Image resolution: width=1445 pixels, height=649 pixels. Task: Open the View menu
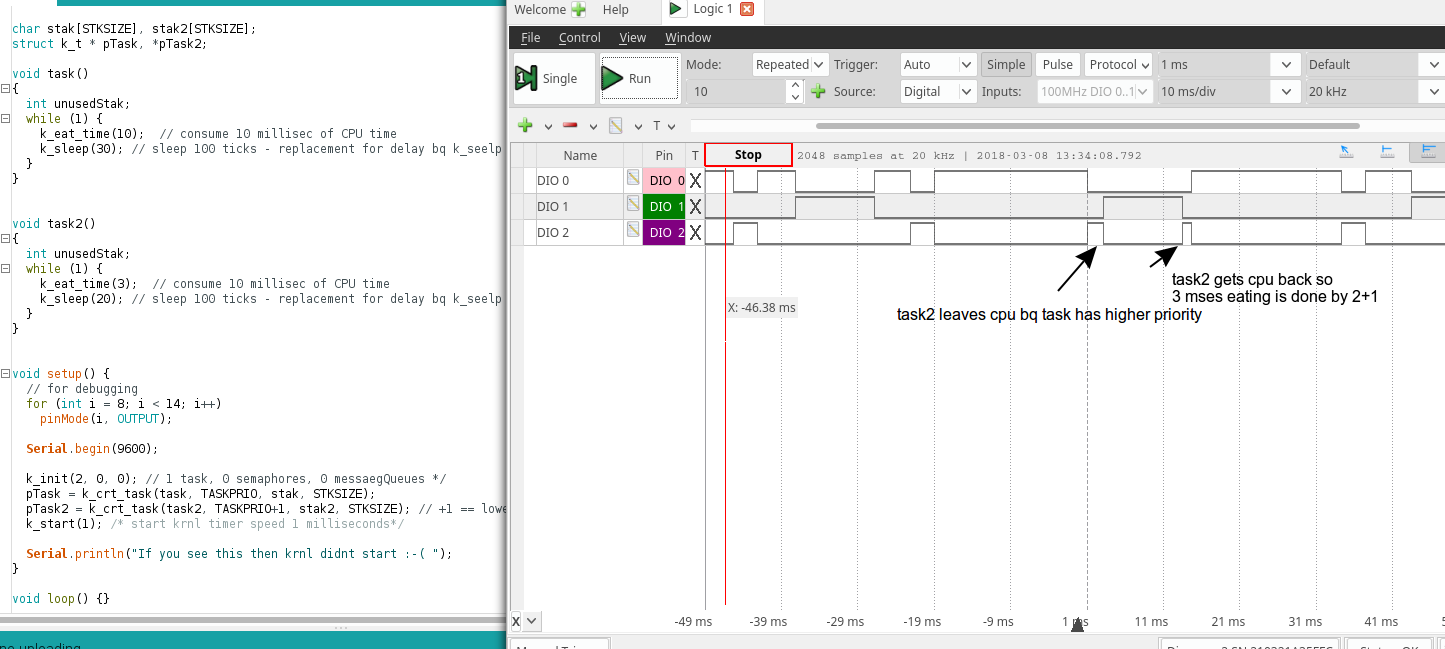[x=632, y=38]
